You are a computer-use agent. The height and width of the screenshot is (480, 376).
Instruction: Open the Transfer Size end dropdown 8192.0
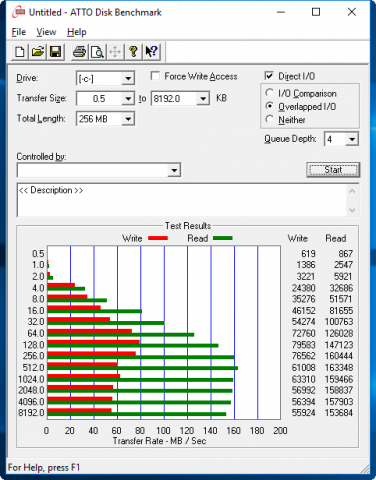(203, 99)
